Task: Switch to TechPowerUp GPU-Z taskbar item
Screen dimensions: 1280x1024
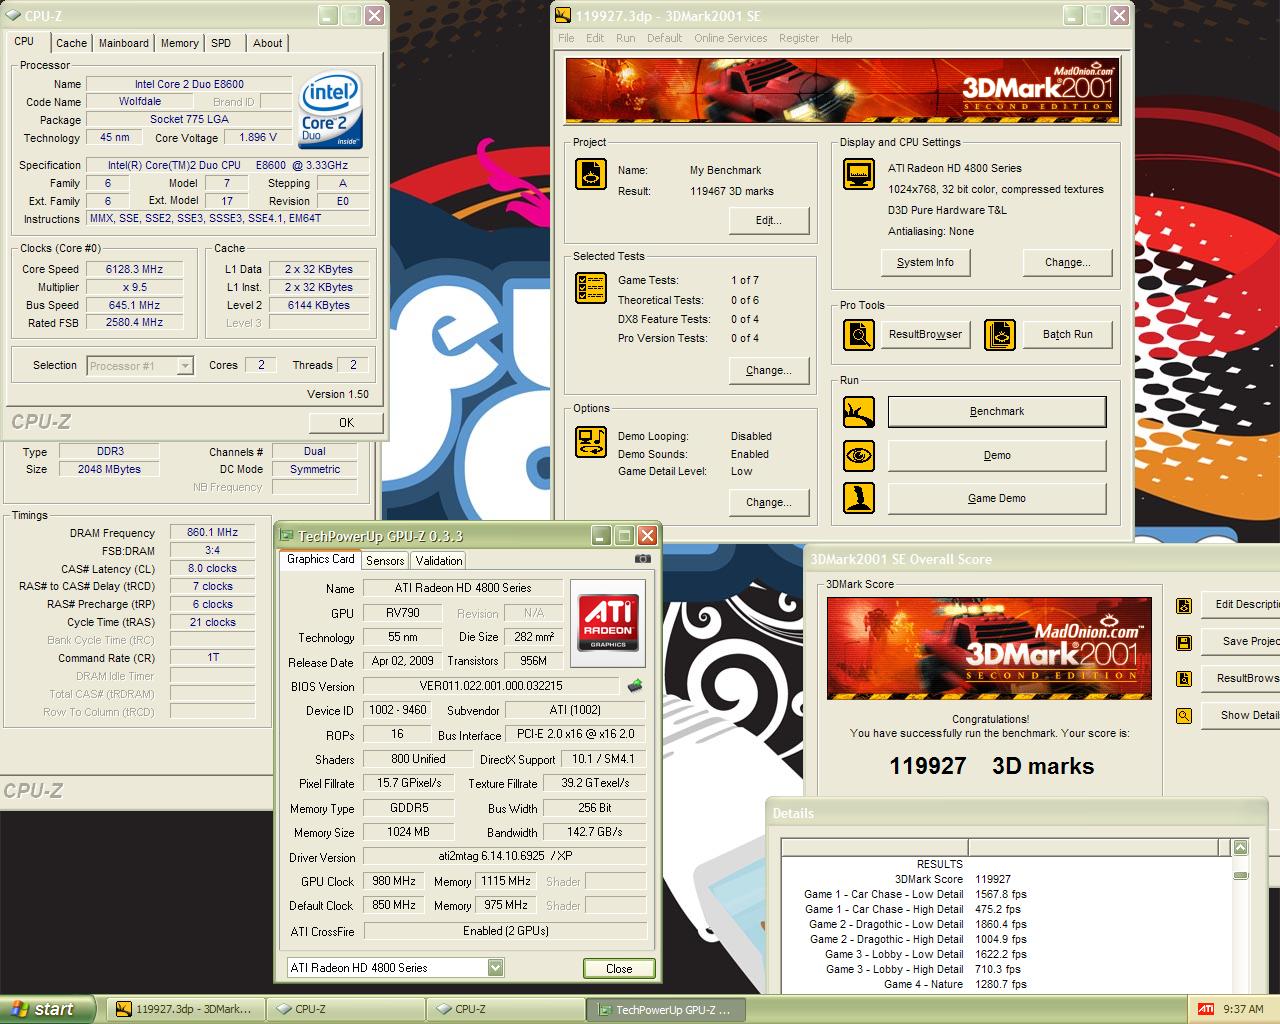Action: pyautogui.click(x=665, y=1009)
